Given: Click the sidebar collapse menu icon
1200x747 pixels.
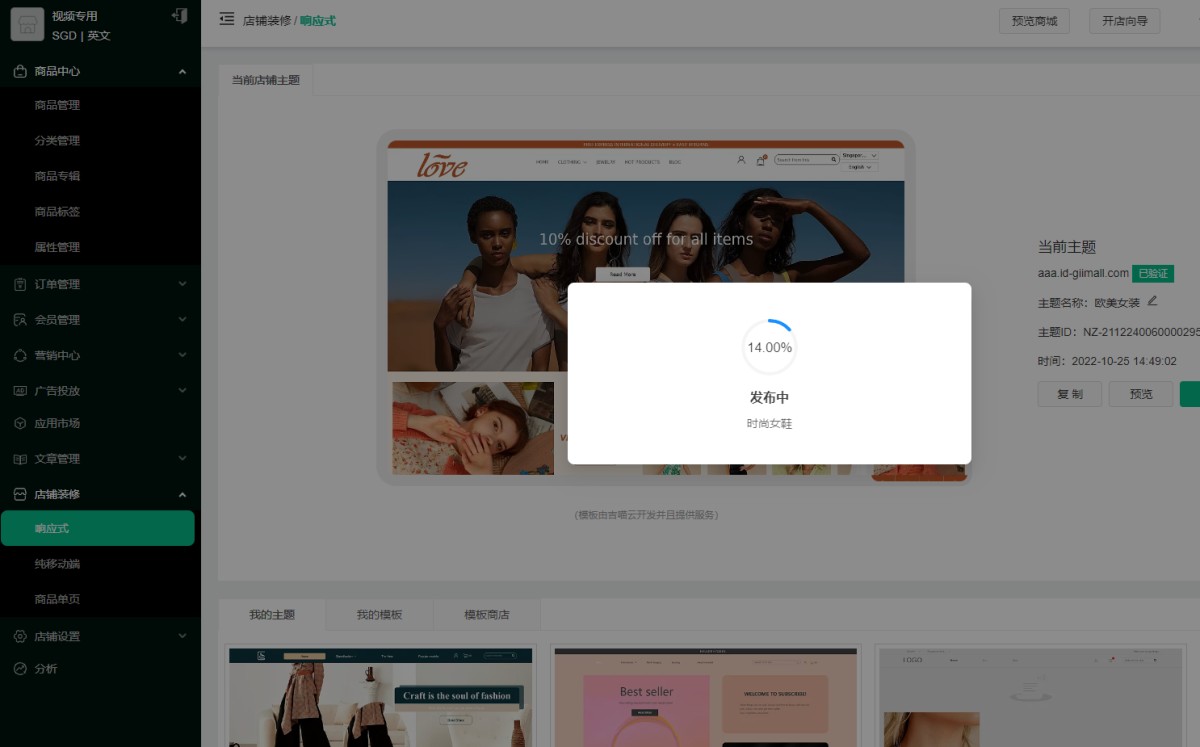Looking at the screenshot, I should click(227, 19).
